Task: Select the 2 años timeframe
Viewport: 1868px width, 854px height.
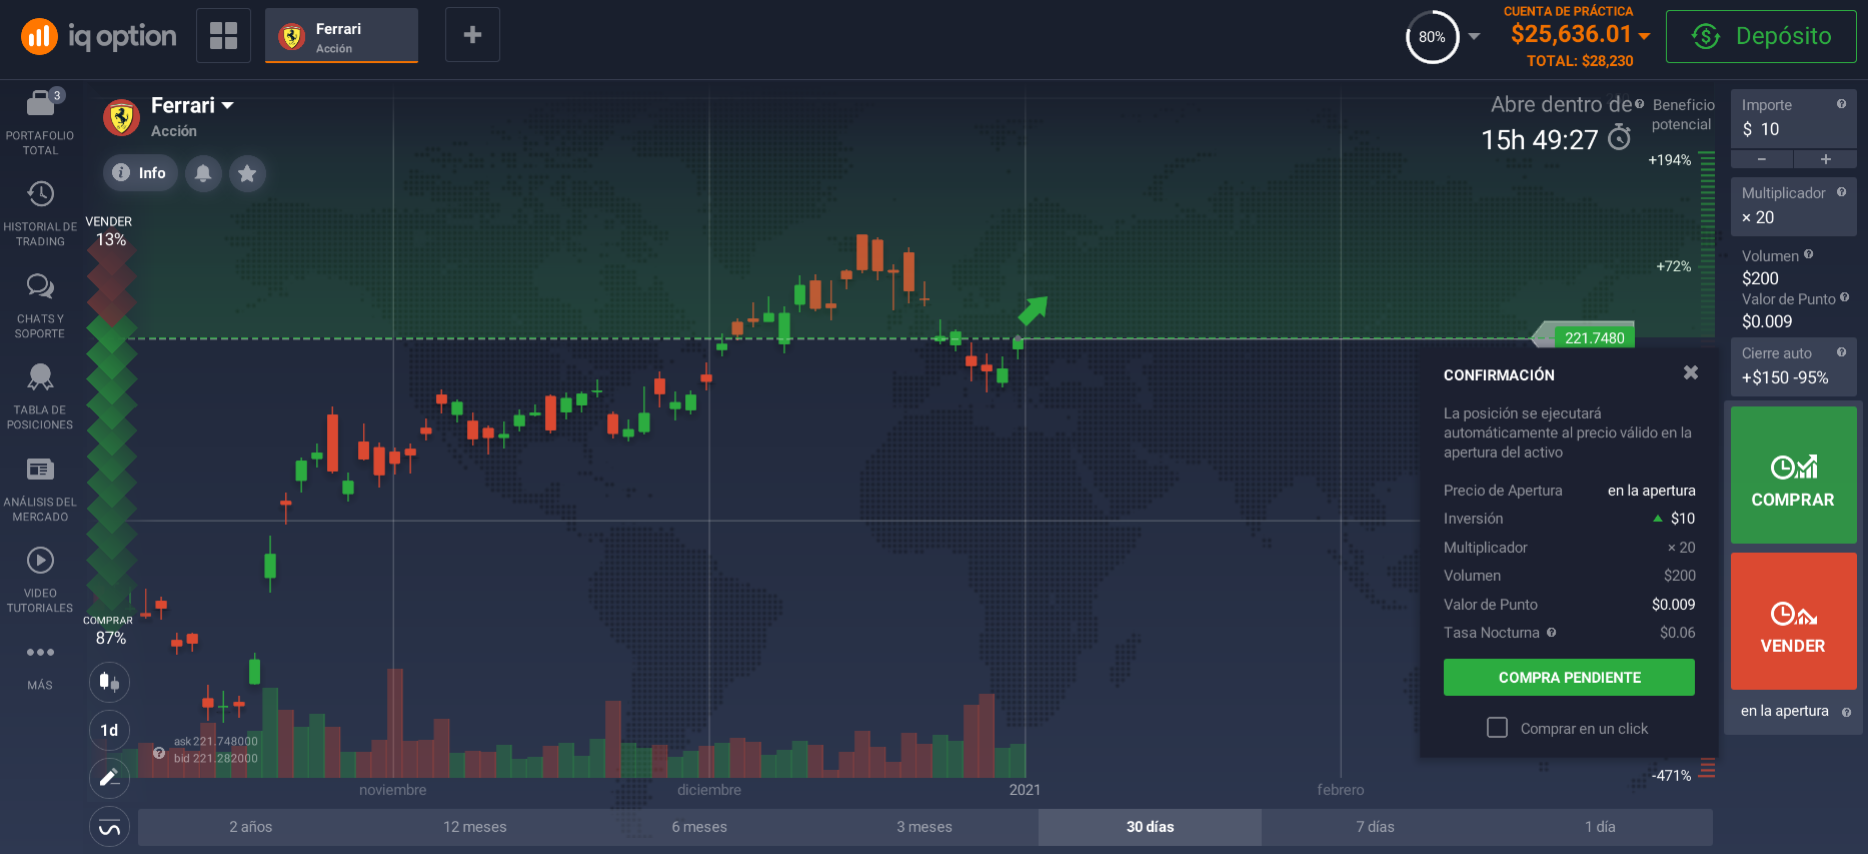Action: tap(250, 827)
